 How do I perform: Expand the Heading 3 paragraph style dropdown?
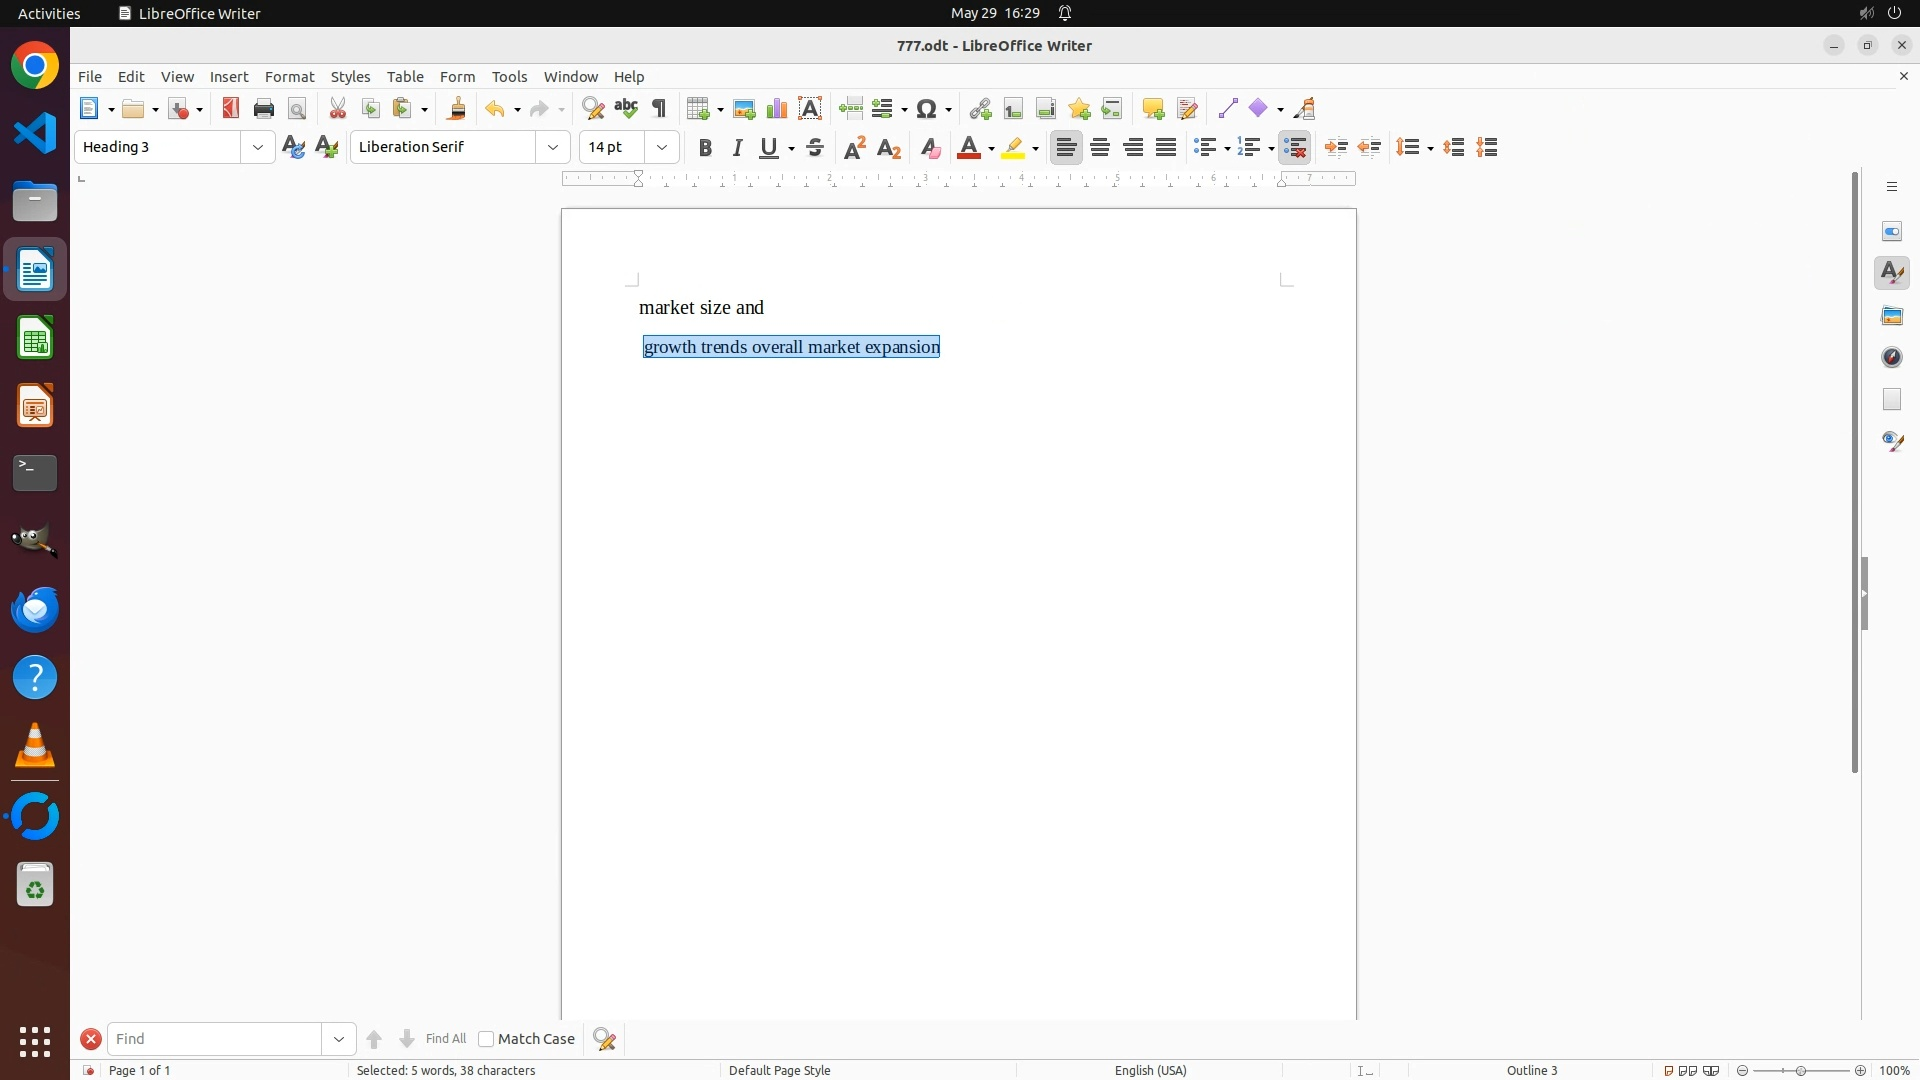coord(258,148)
